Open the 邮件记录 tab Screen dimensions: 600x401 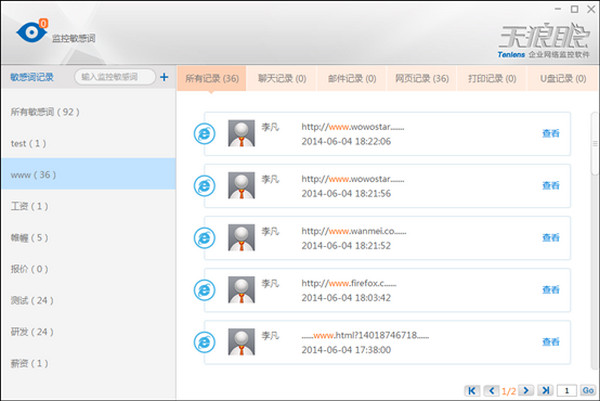tap(352, 78)
